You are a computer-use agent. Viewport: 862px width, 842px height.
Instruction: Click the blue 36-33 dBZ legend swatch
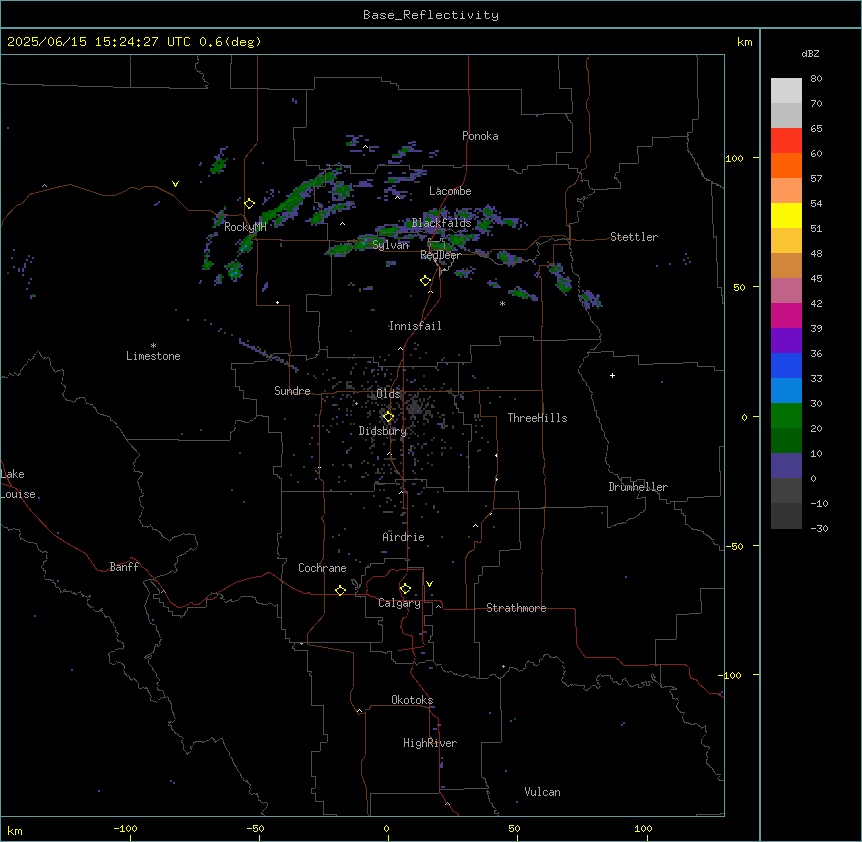(x=786, y=365)
